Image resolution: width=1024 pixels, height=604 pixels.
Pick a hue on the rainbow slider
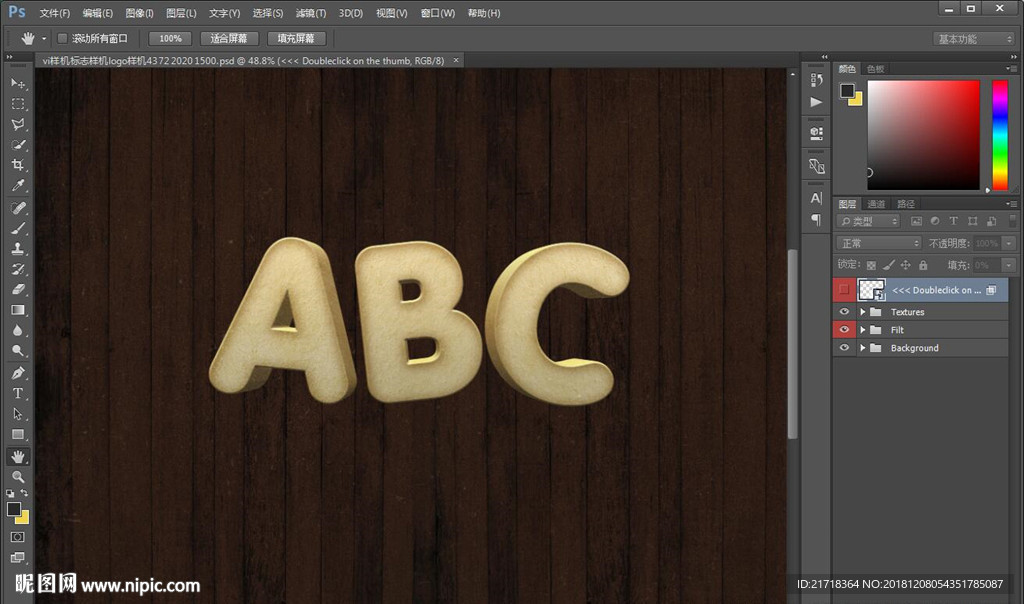pyautogui.click(x=1000, y=135)
